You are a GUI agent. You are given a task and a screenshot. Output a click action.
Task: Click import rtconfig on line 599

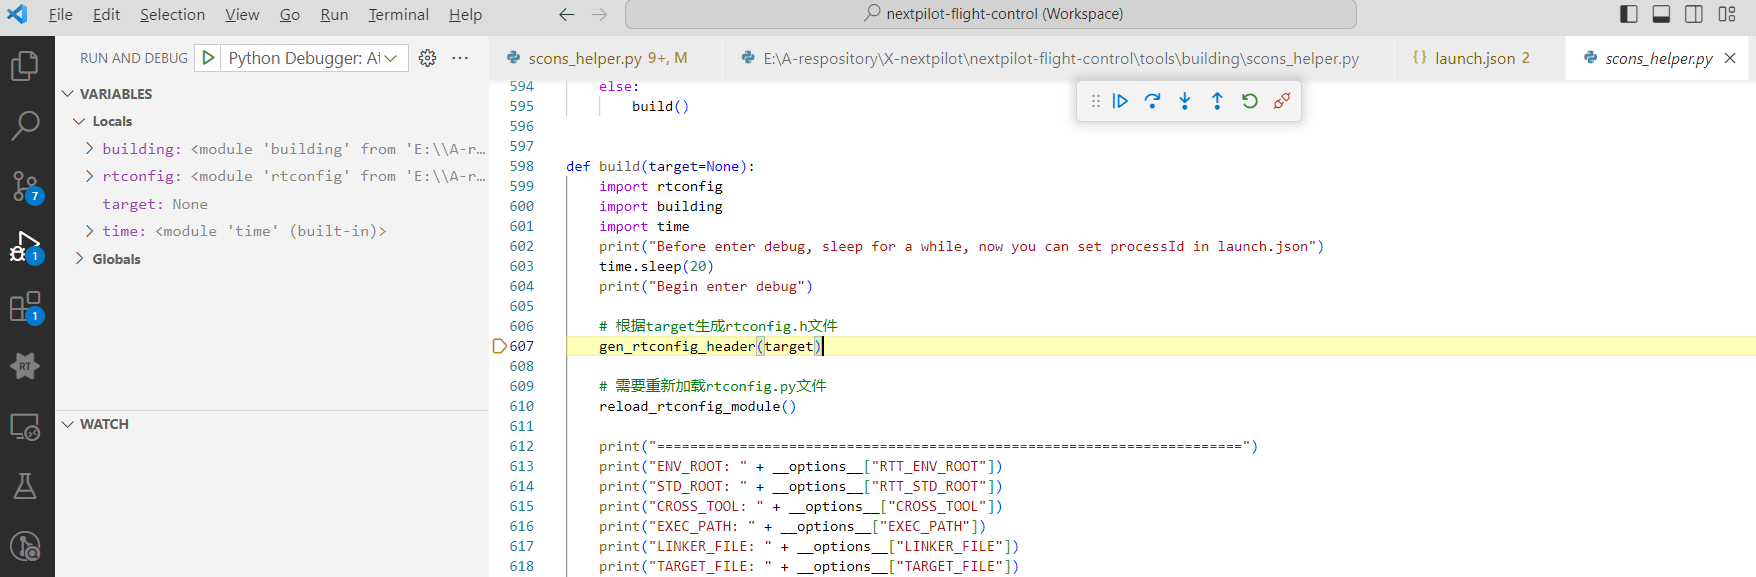tap(660, 186)
